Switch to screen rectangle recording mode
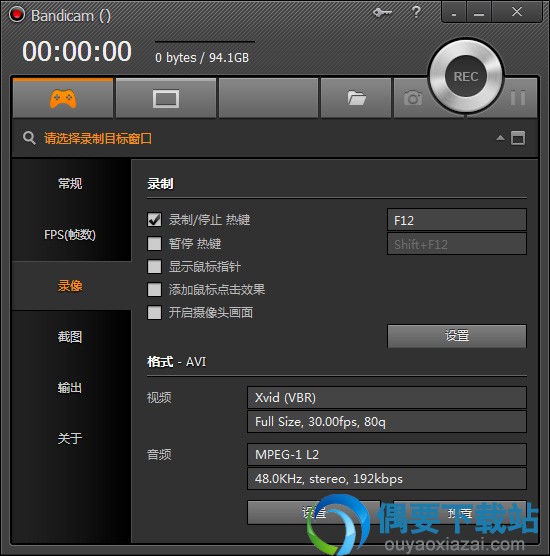Viewport: 550px width, 556px height. (166, 99)
